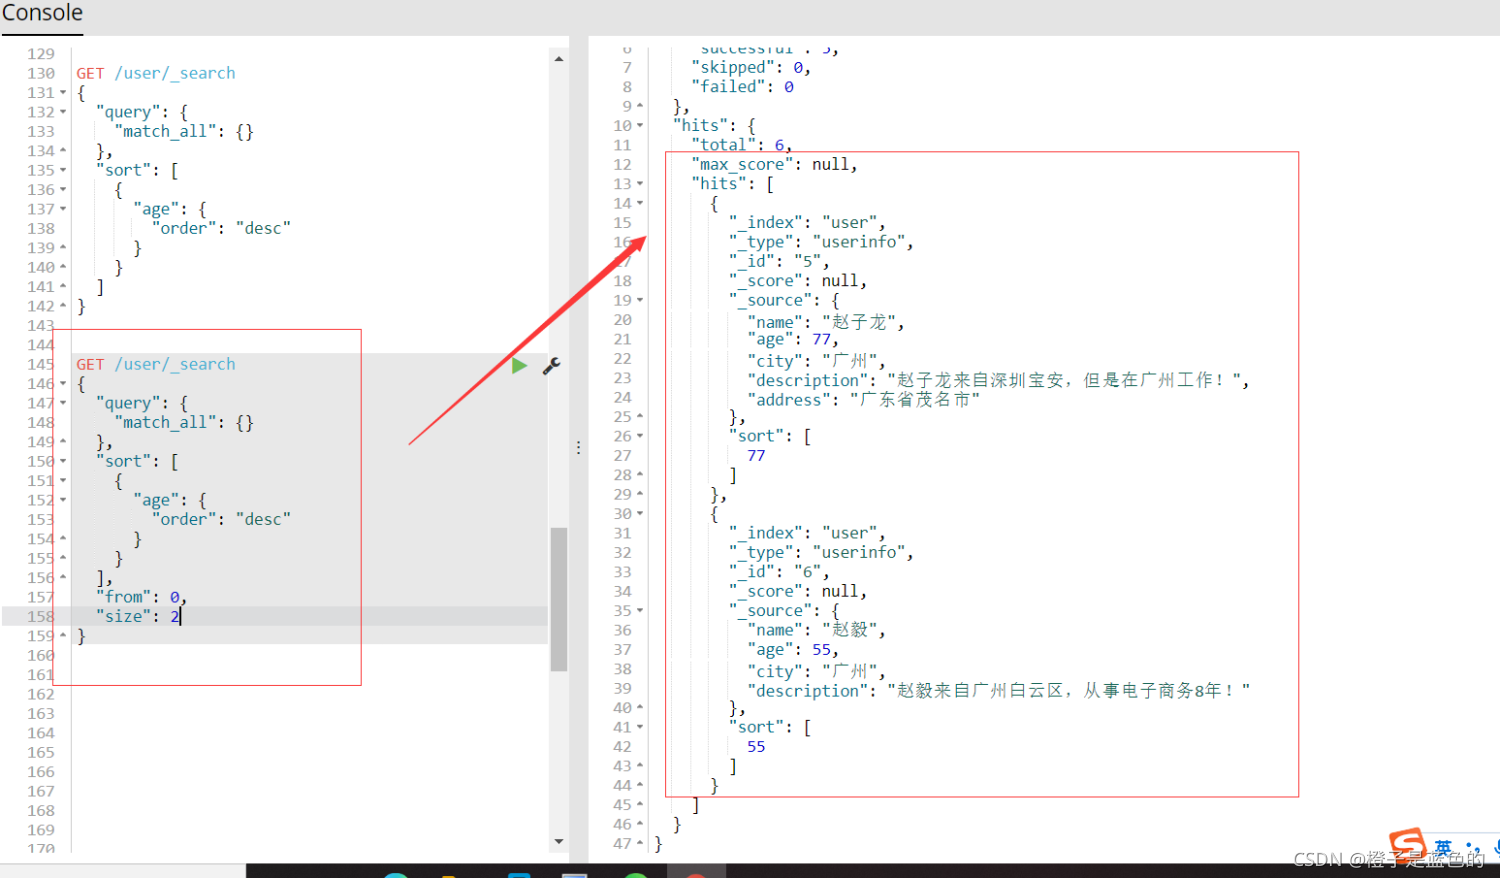Click "name": "赵毅" in the response
Image resolution: width=1500 pixels, height=878 pixels.
pyautogui.click(x=816, y=630)
